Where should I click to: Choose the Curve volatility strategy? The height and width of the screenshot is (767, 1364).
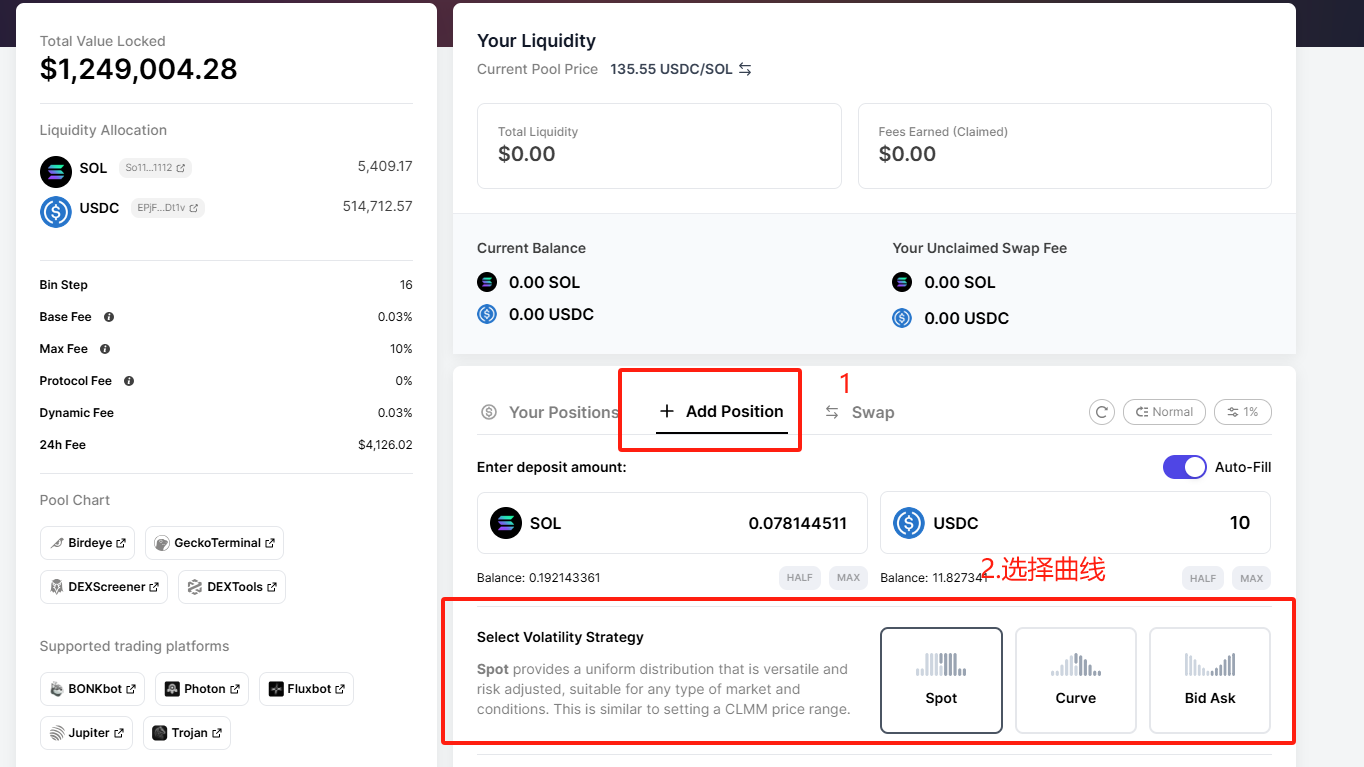1076,681
